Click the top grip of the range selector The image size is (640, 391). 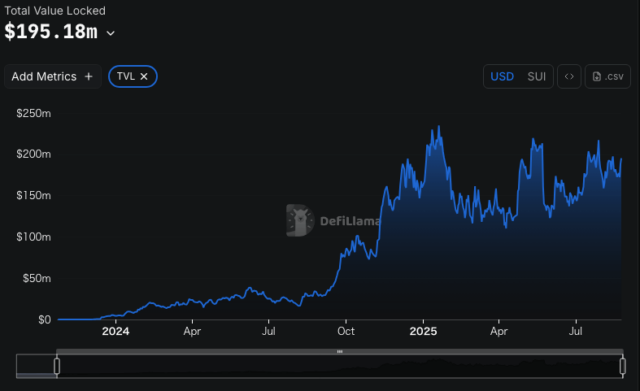(340, 351)
